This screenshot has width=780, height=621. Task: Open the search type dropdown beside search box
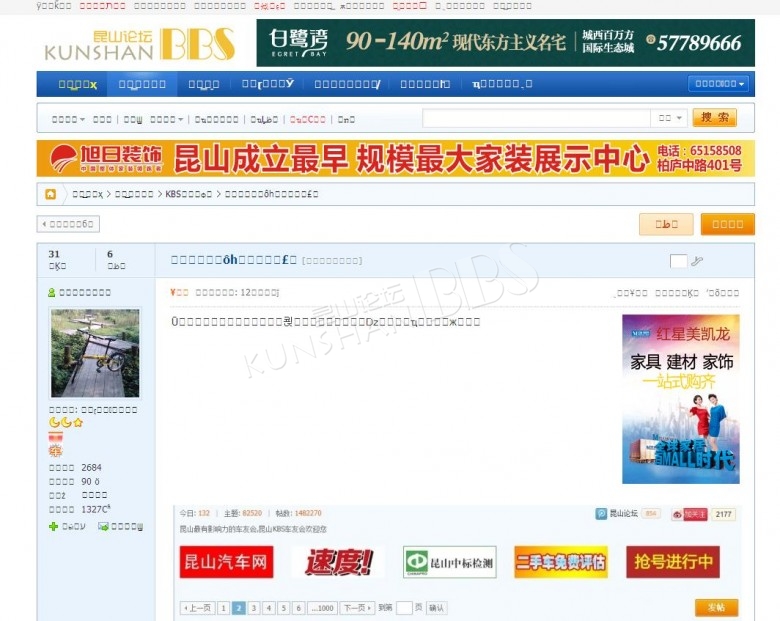pos(669,118)
